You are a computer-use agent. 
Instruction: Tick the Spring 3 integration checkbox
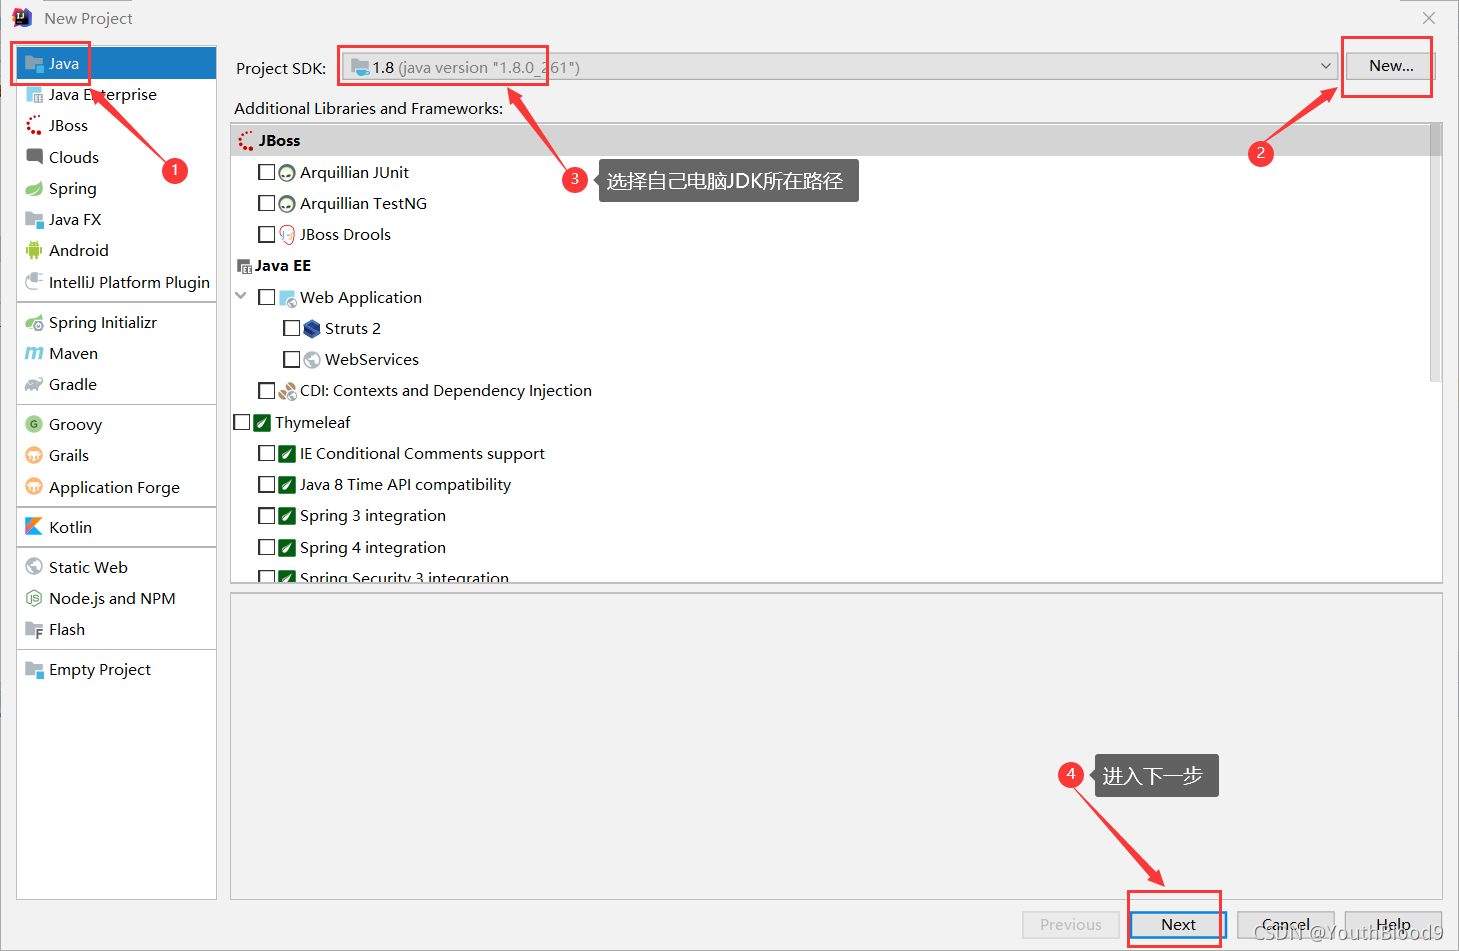(266, 515)
